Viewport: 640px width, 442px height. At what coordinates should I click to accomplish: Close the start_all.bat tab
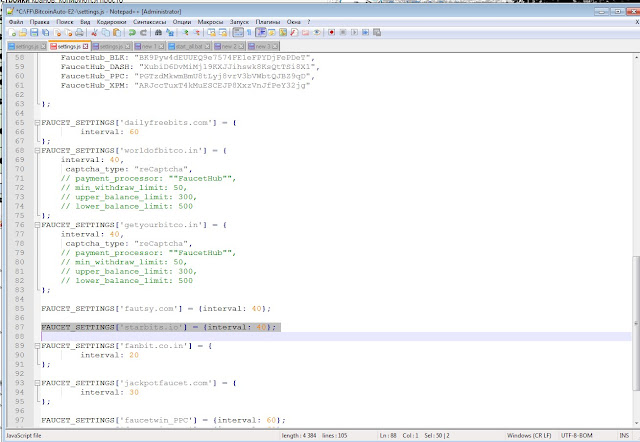[x=207, y=46]
